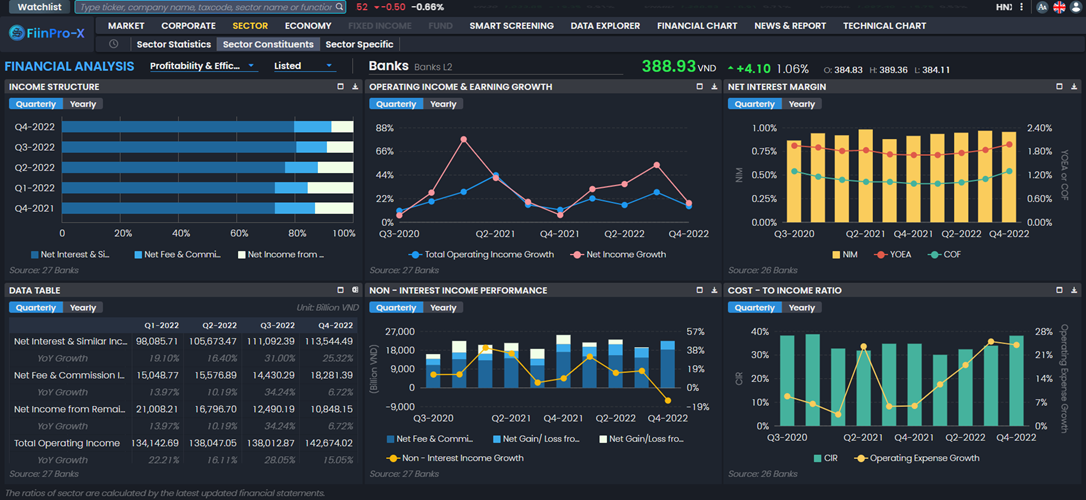Image resolution: width=1086 pixels, height=500 pixels.
Task: Maximize the Operating Income & Earning Growth panel
Action: click(x=699, y=87)
